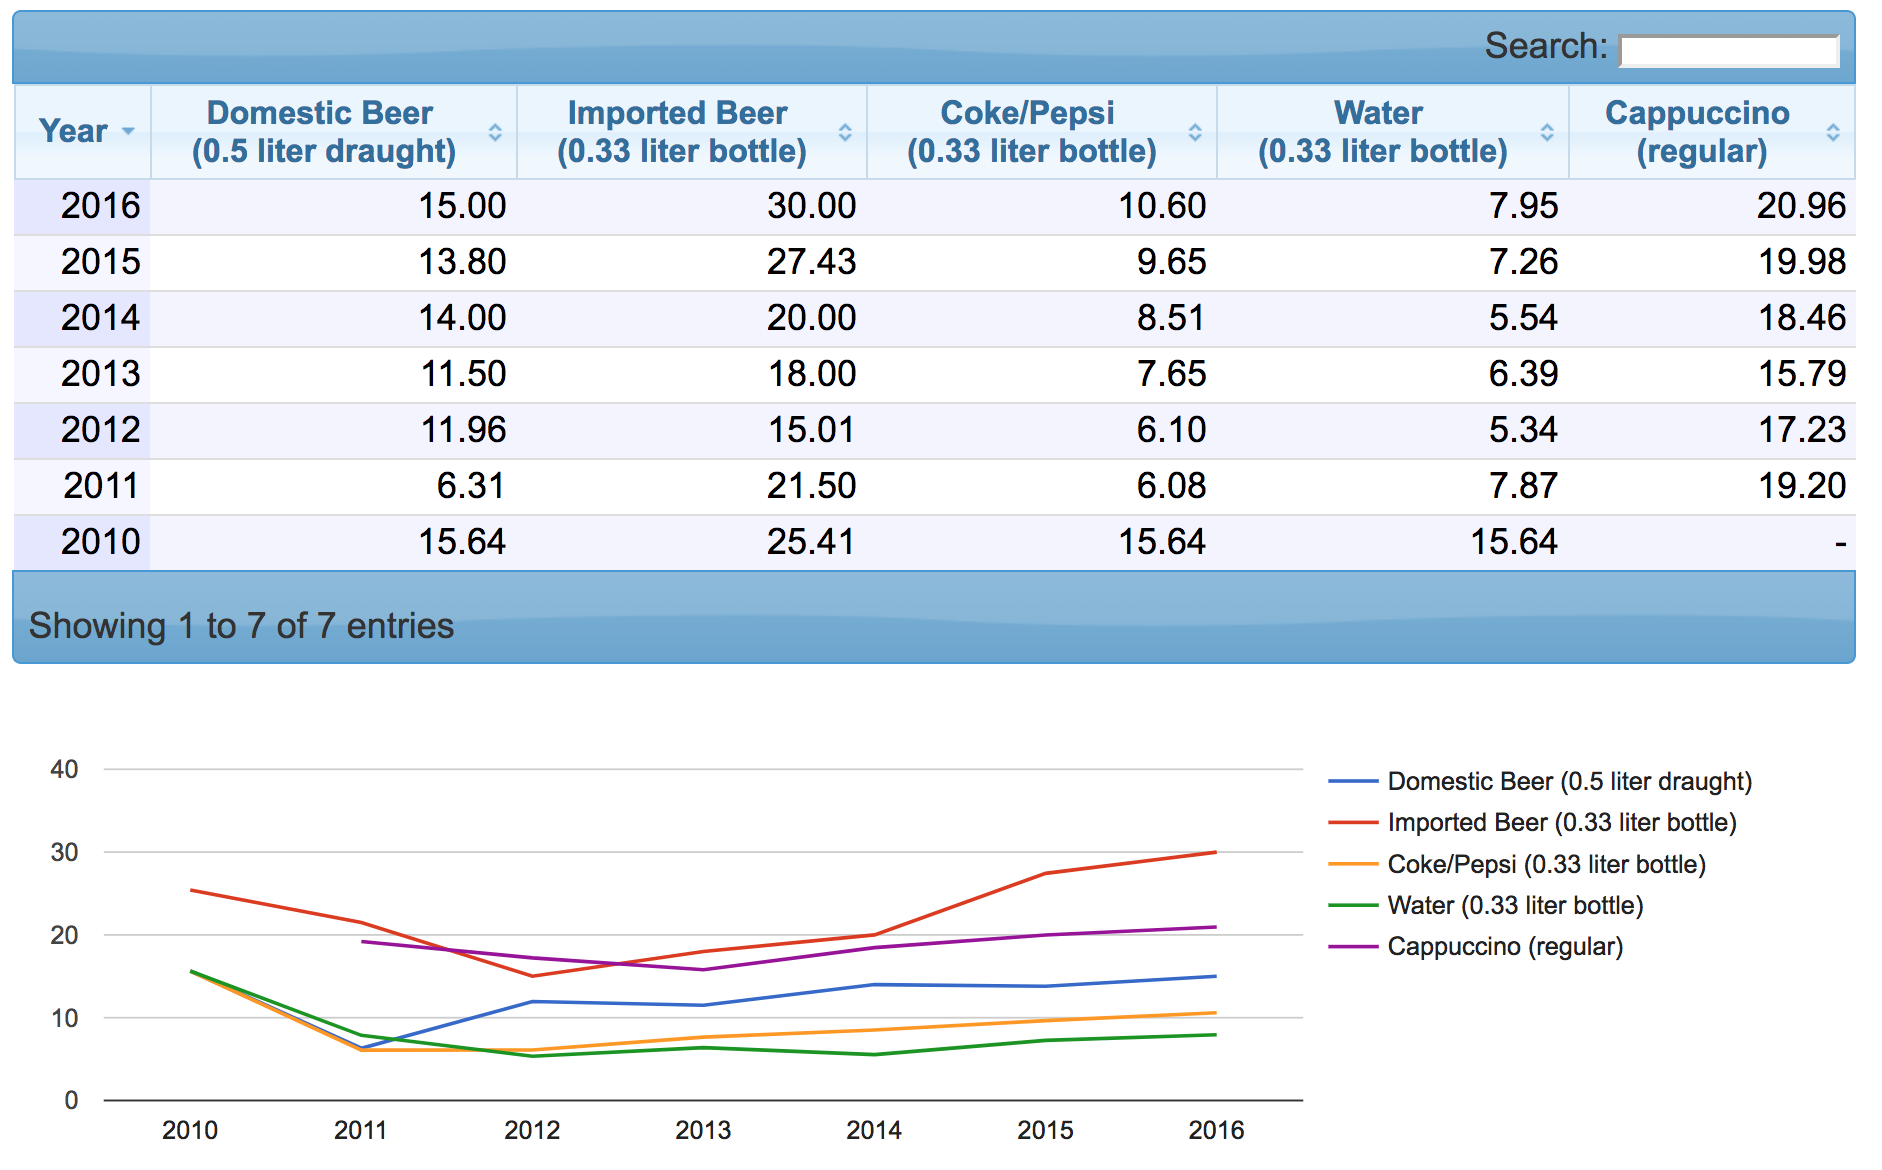Select the 2016 year cell in the table
Image resolution: width=1882 pixels, height=1170 pixels.
(x=82, y=207)
